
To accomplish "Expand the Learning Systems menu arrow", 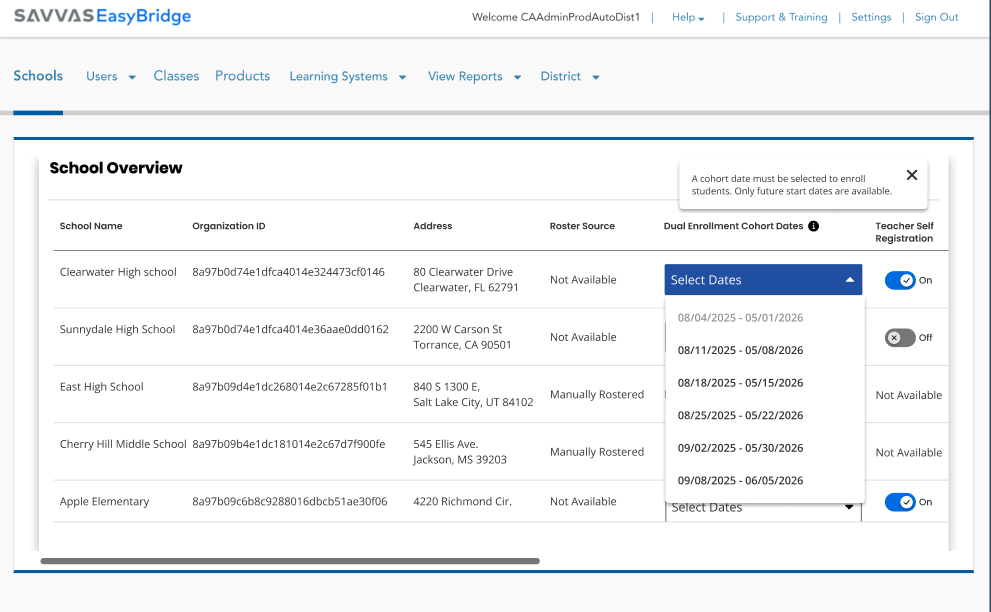I will coord(403,77).
